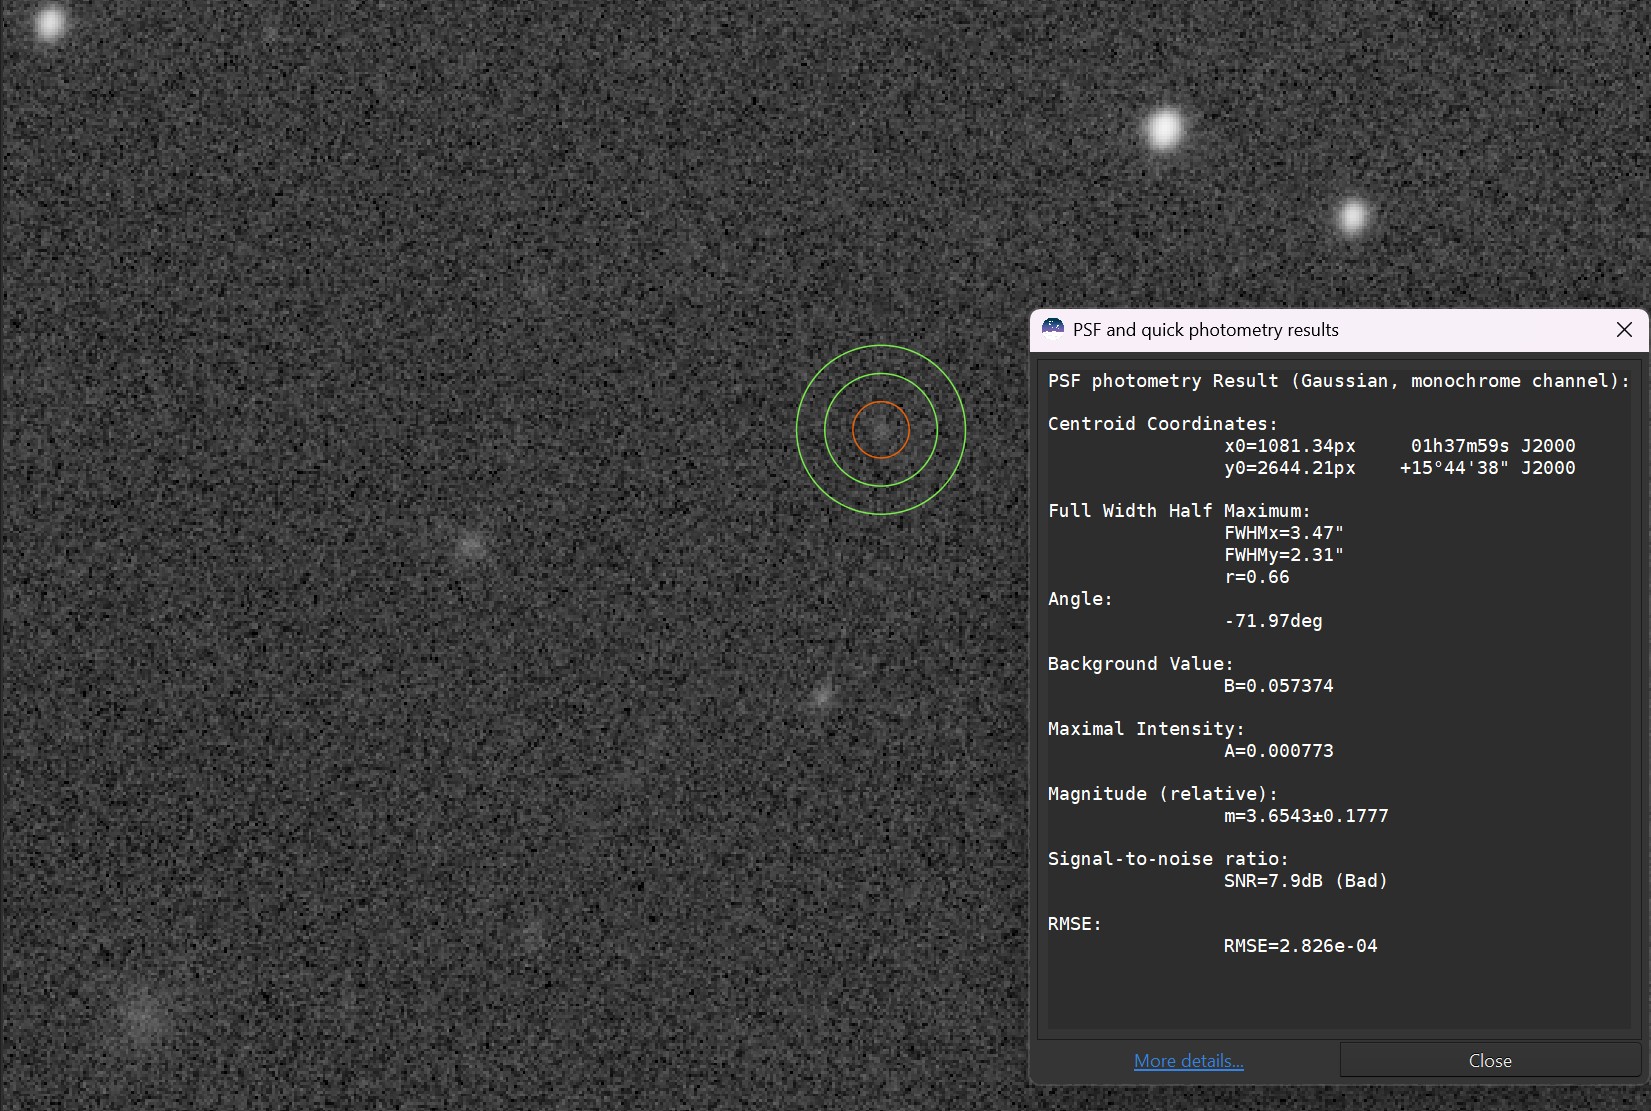Select the brightest star in the upper right
This screenshot has height=1111, width=1651.
1164,129
